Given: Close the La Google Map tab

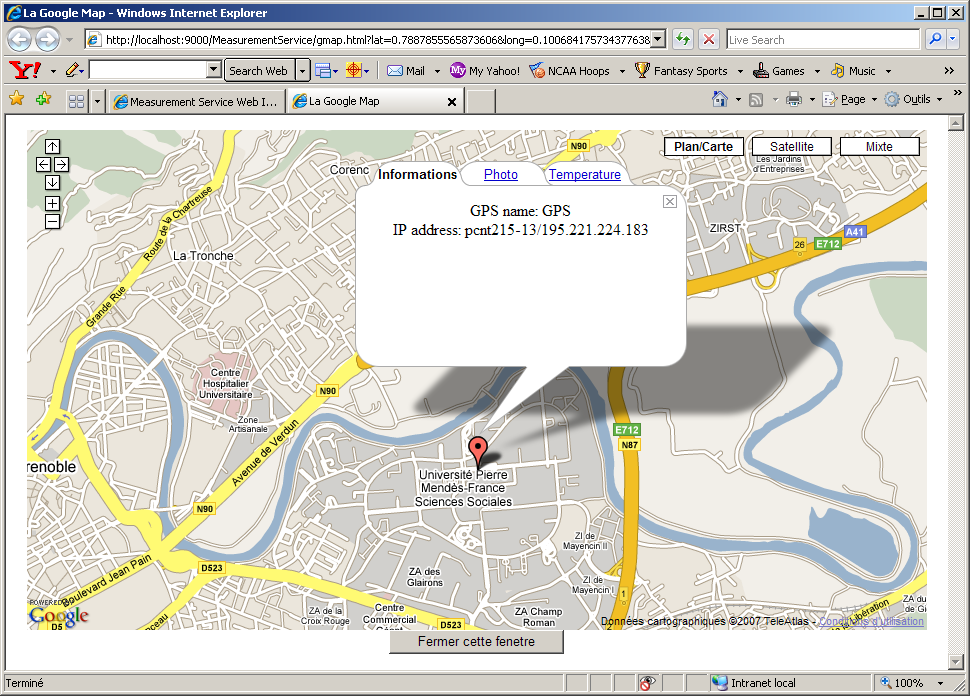Looking at the screenshot, I should pos(452,102).
